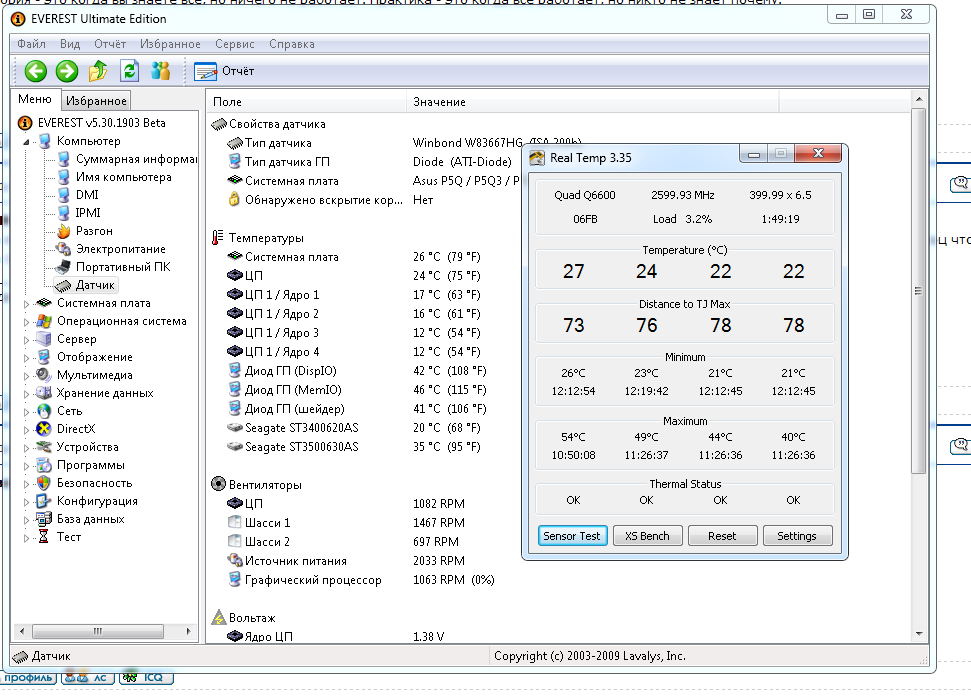Click the Датчик sensor icon in tree

point(63,285)
